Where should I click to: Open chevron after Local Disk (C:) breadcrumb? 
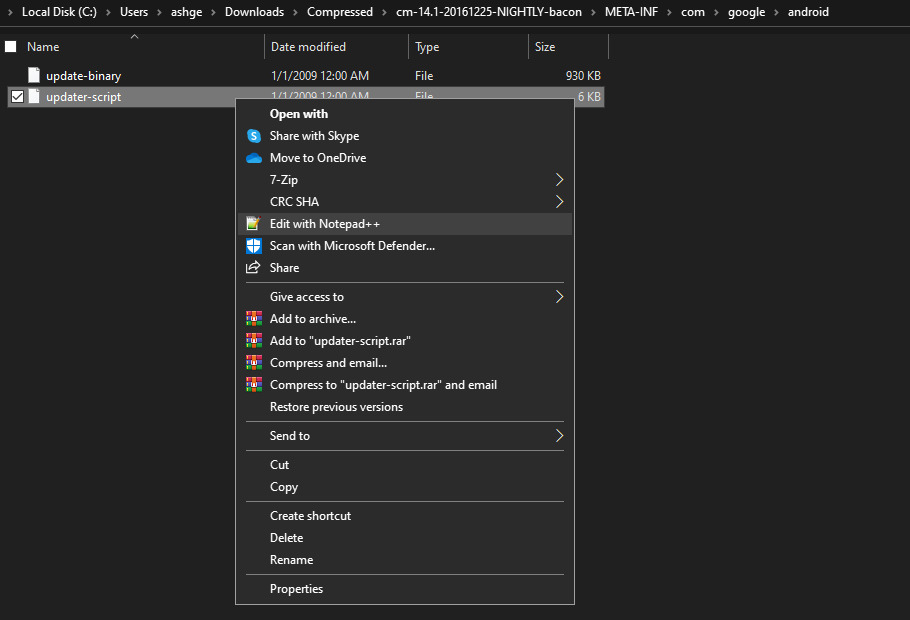point(109,12)
